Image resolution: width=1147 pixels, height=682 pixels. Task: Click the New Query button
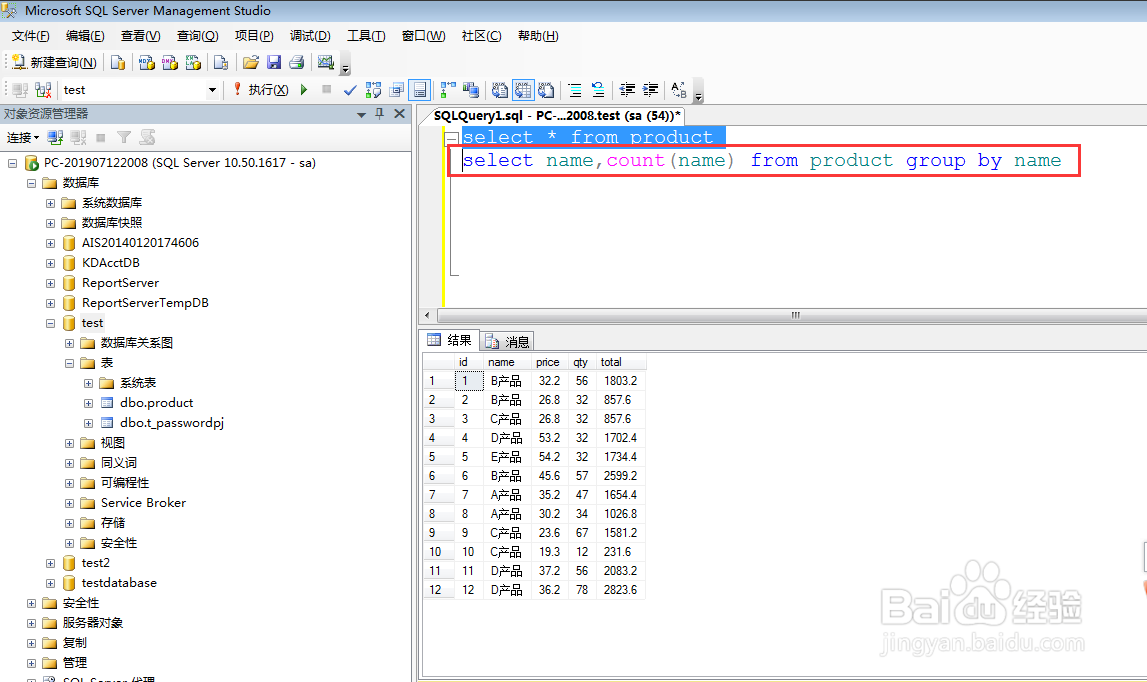pyautogui.click(x=54, y=63)
